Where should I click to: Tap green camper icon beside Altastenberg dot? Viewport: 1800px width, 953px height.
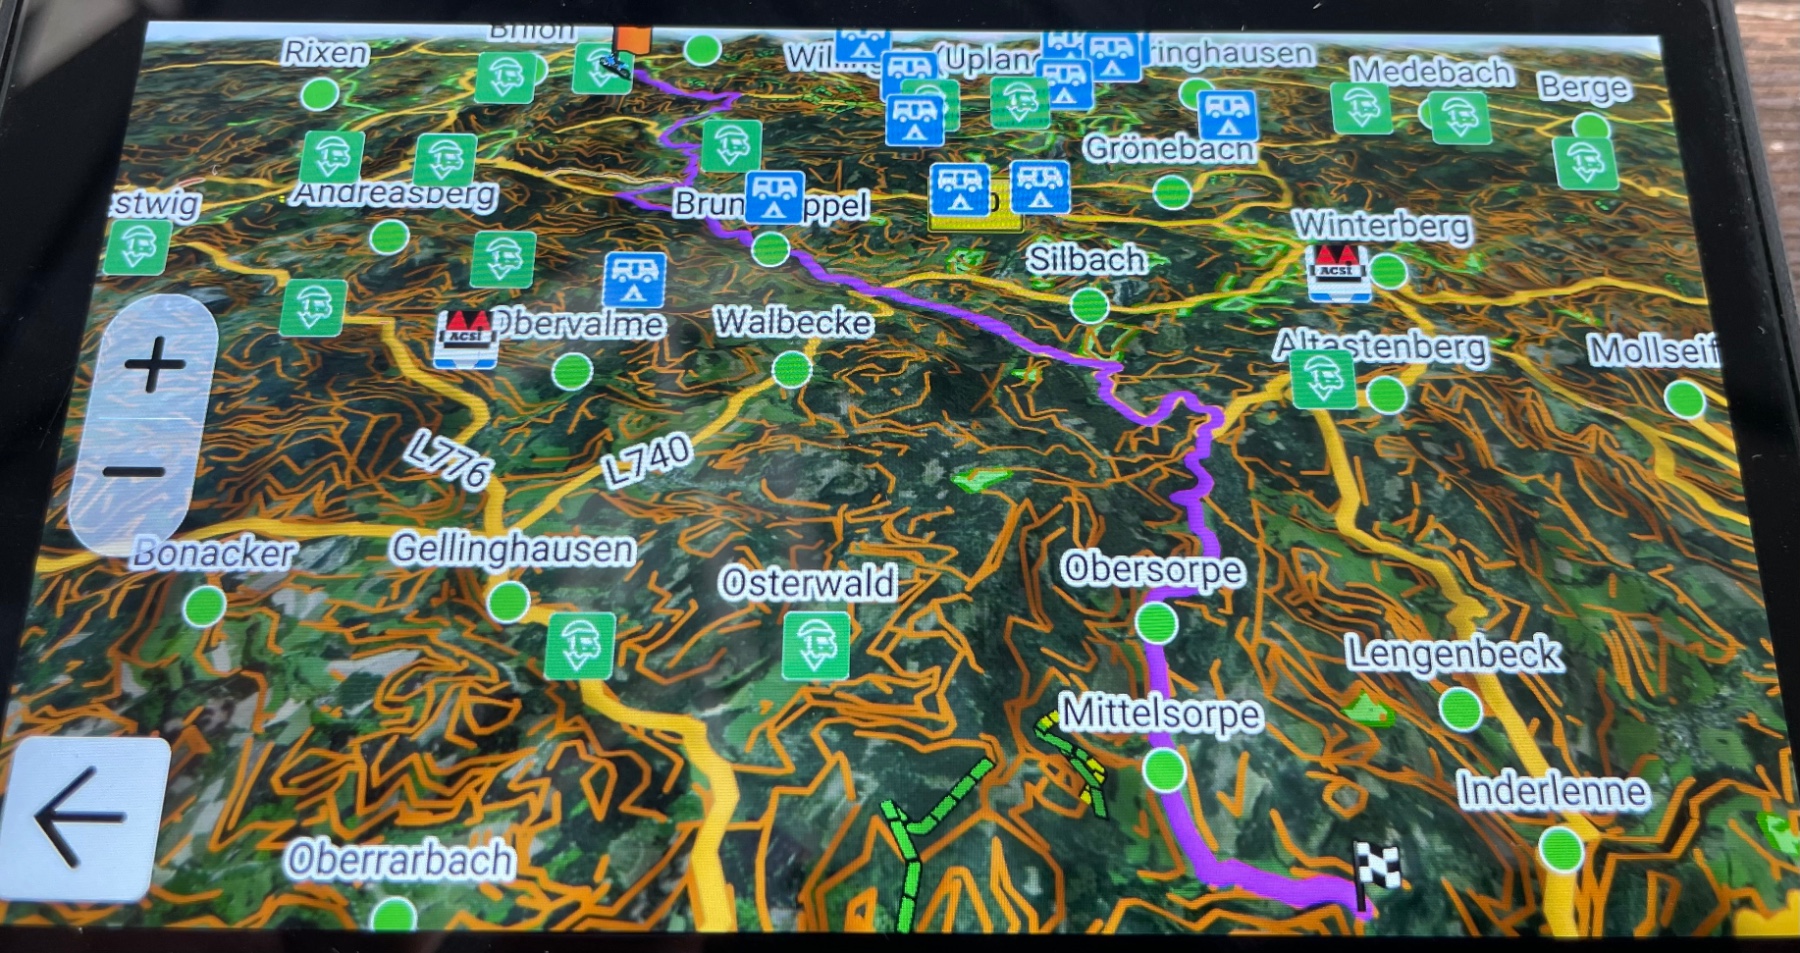[x=1323, y=379]
